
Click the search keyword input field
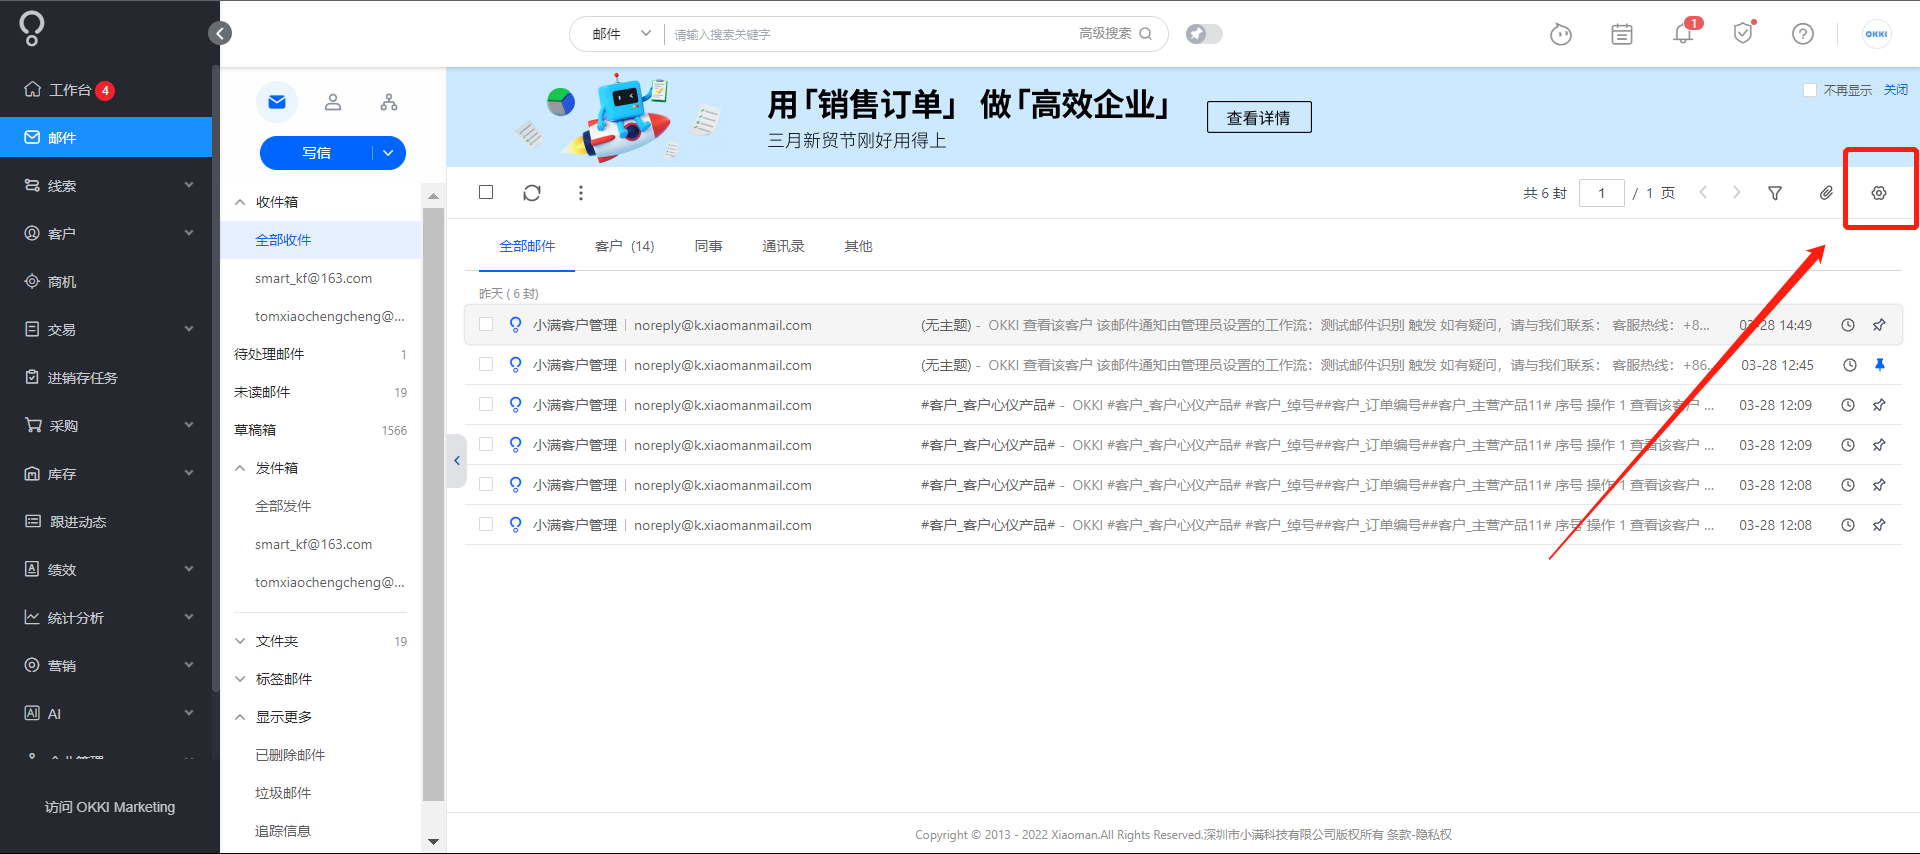tap(870, 34)
